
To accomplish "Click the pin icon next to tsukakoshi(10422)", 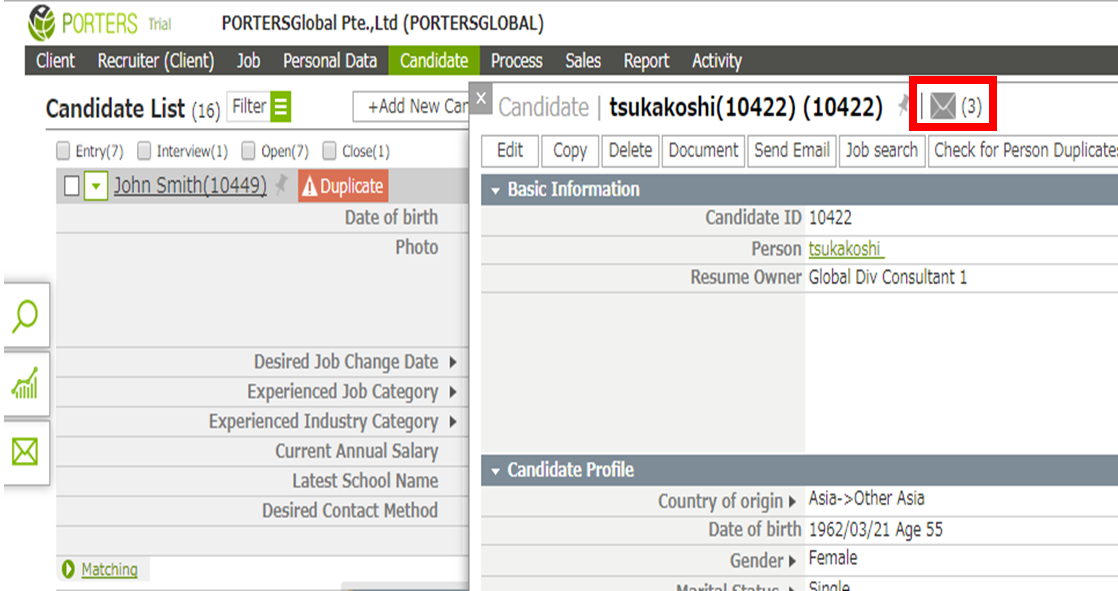I will [x=903, y=106].
